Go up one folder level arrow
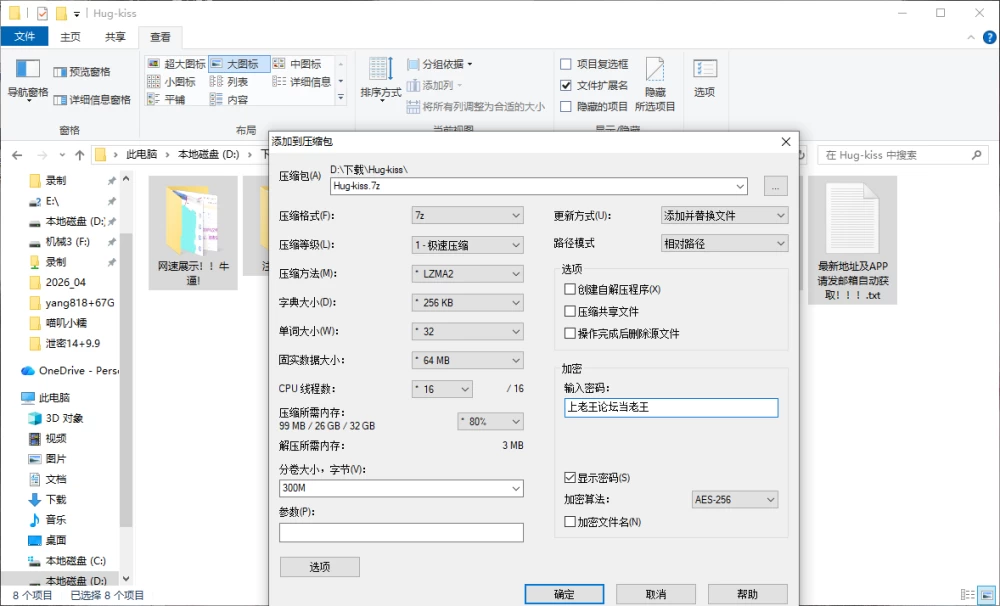Viewport: 1000px width, 606px height. 80,155
